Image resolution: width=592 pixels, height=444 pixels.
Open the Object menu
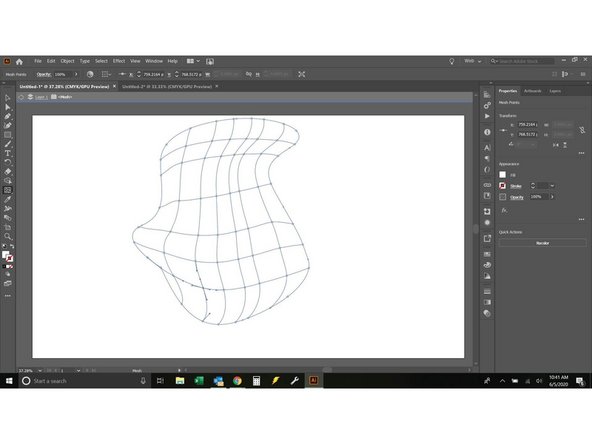pyautogui.click(x=68, y=61)
